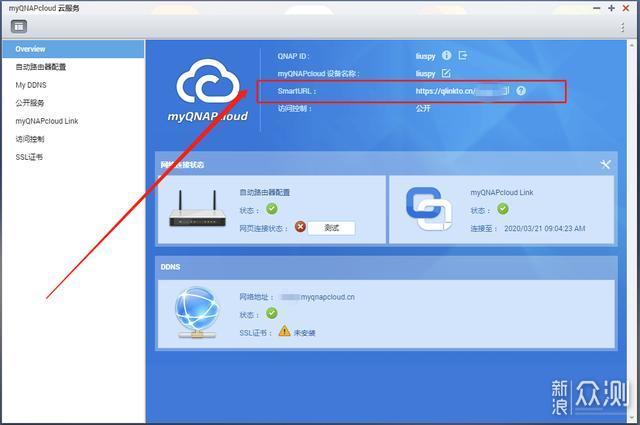Screen dimensions: 640x425
Task: Click the 测试 test button
Action: [331, 228]
